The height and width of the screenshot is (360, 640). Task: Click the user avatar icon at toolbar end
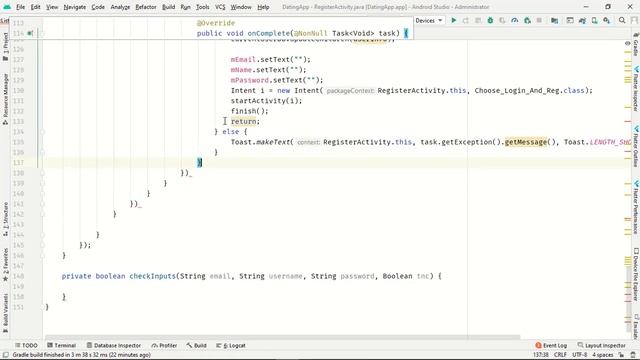635,20
